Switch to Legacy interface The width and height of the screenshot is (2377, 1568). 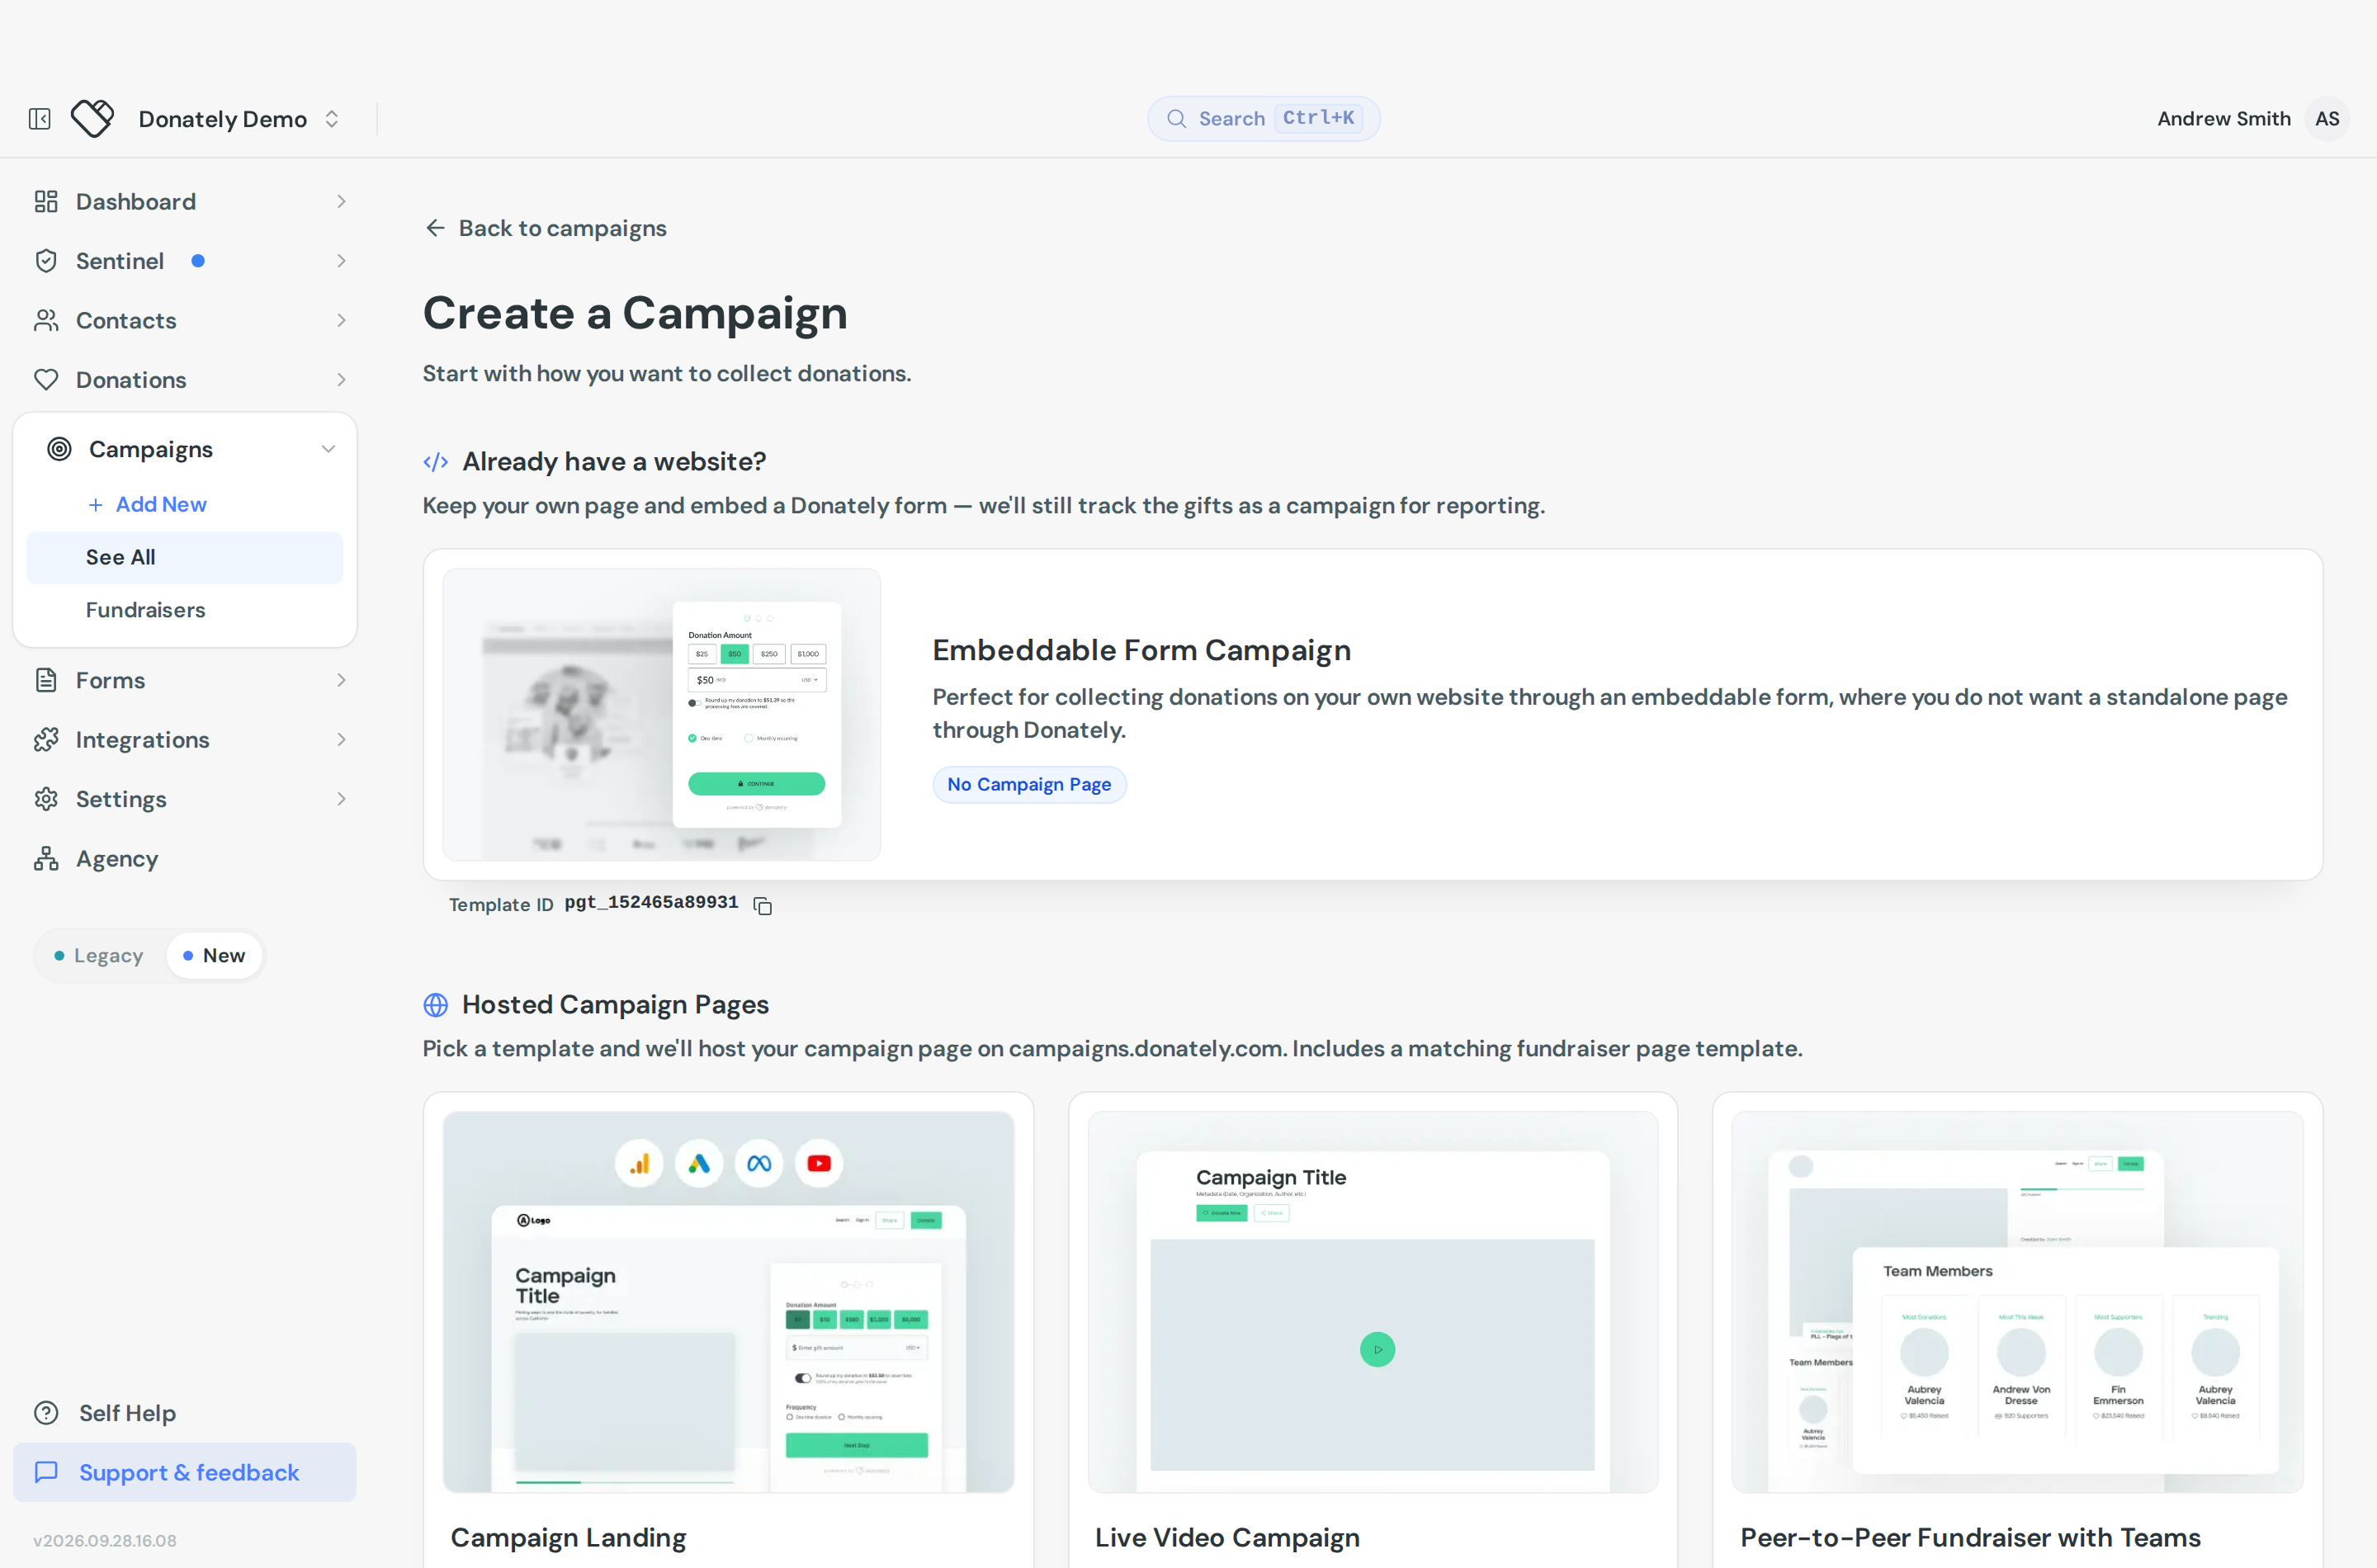click(98, 956)
